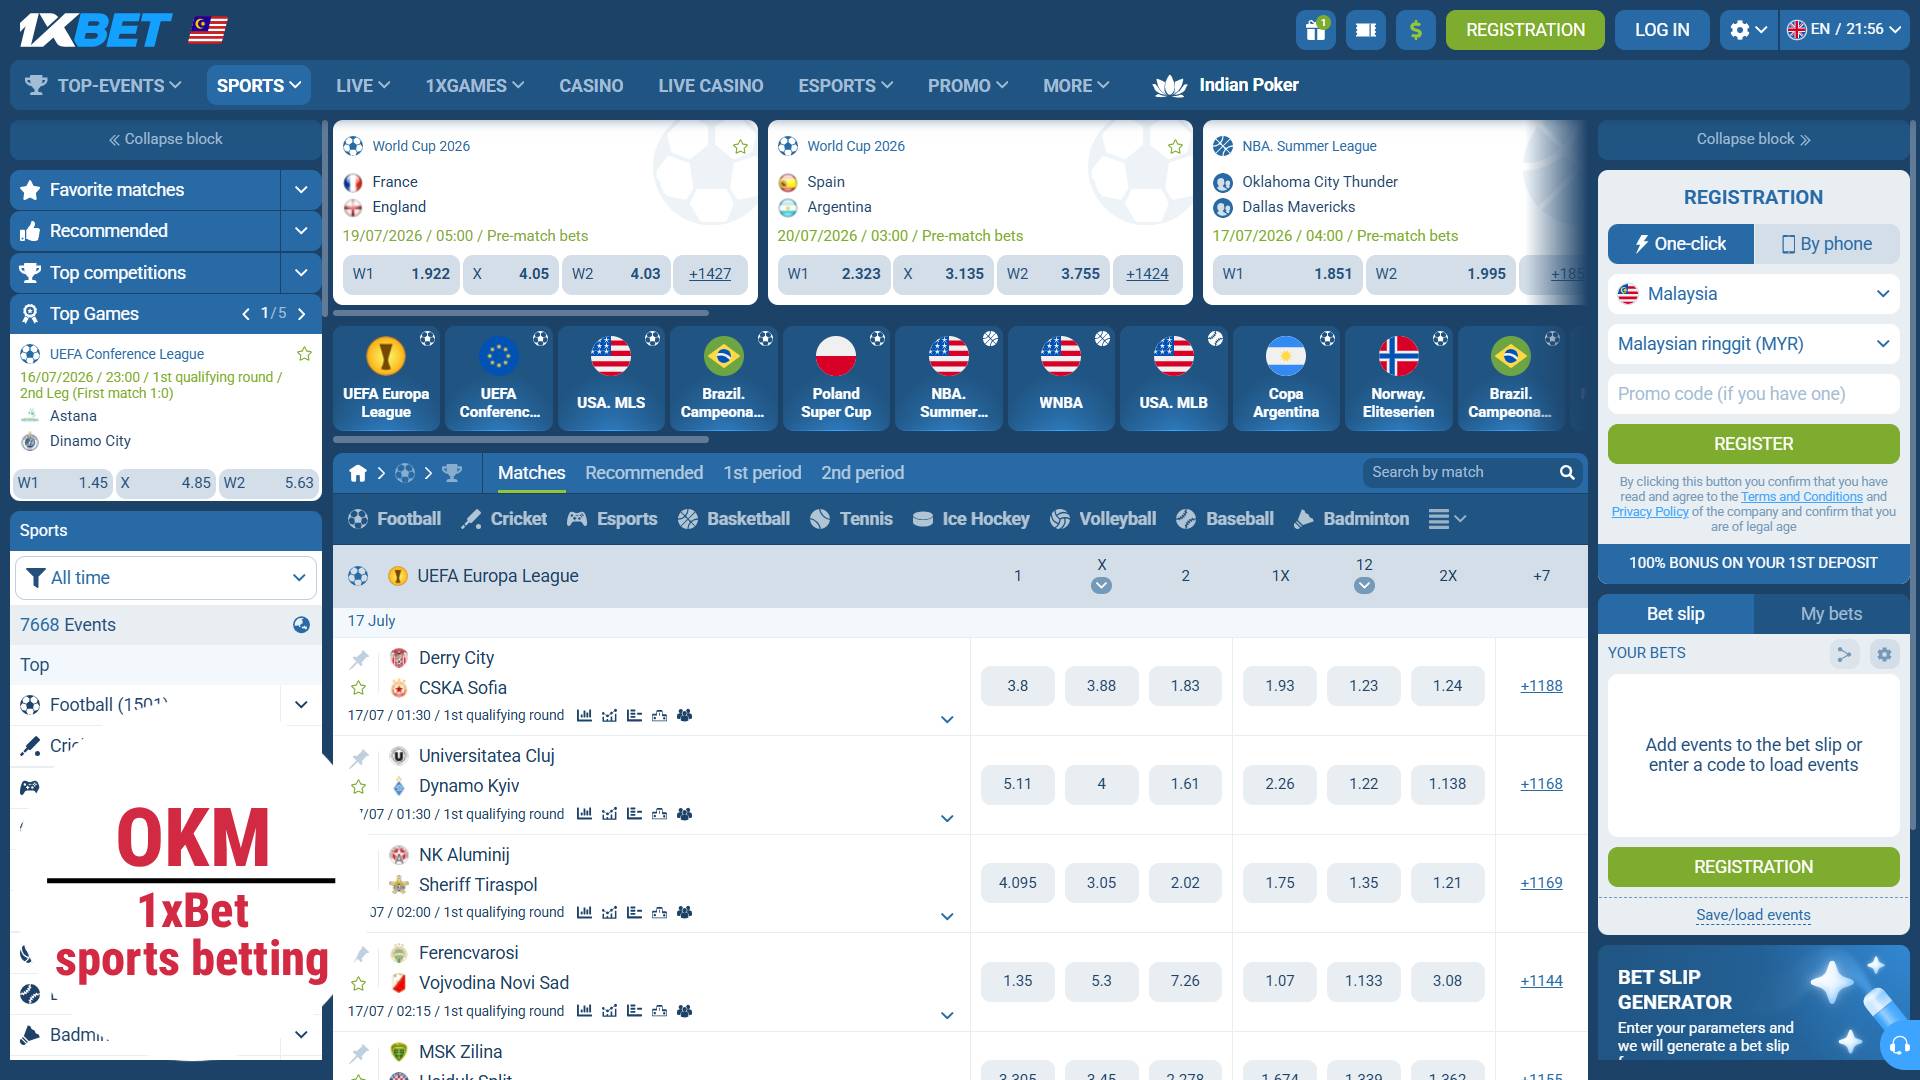Click the green dollar deposit icon

1416,30
